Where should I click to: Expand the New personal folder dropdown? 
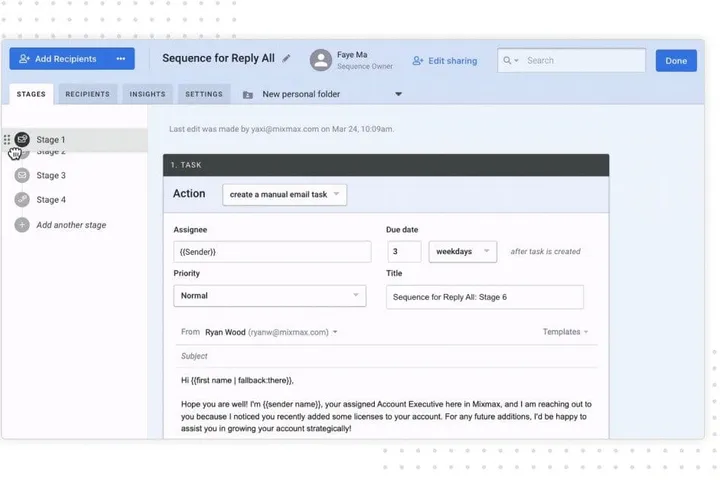pos(399,94)
